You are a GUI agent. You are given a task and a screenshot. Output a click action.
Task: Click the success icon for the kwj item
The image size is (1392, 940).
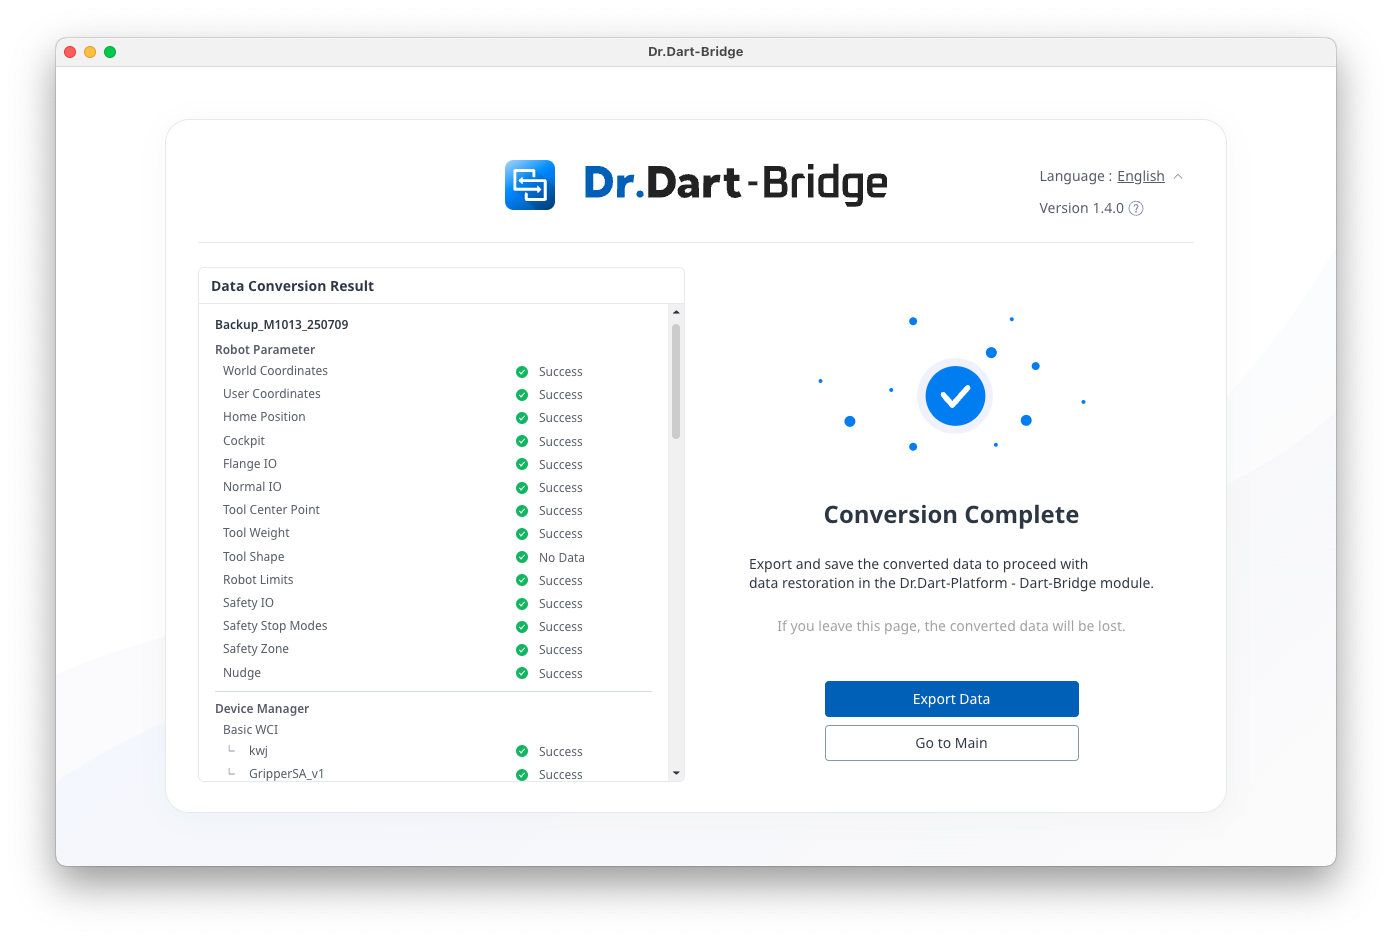pyautogui.click(x=522, y=751)
